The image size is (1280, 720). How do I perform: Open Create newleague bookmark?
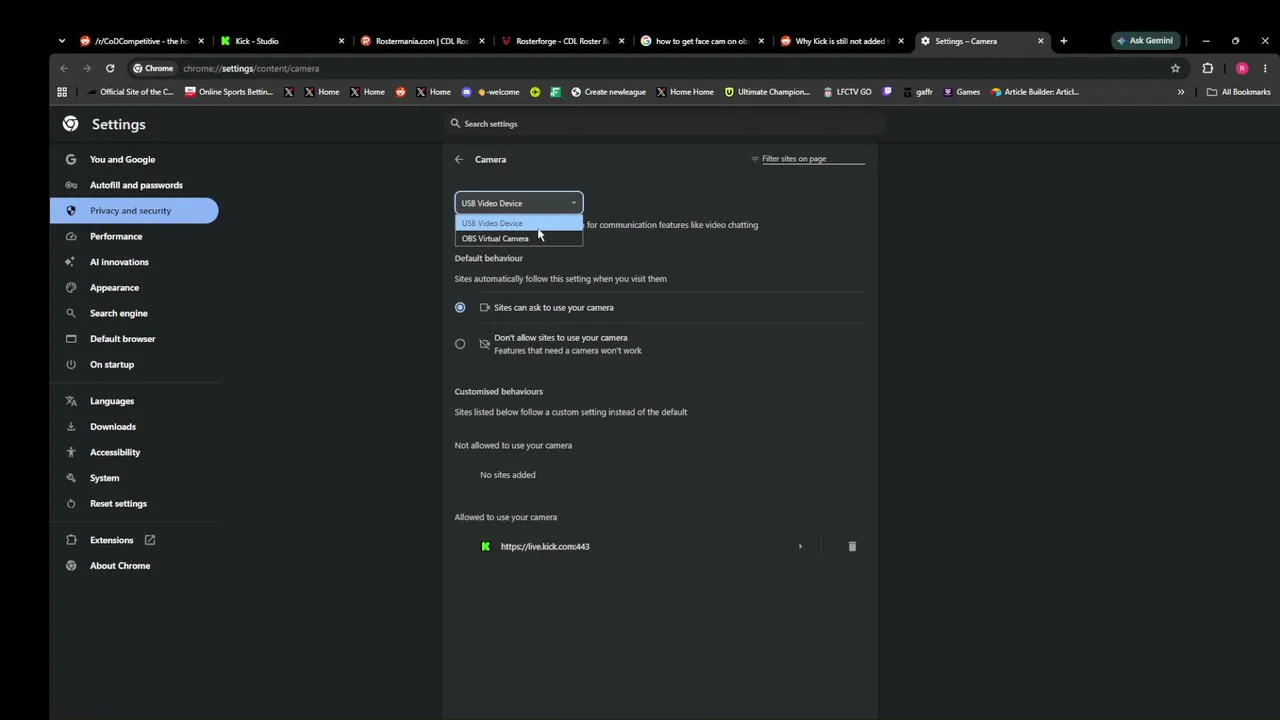click(608, 92)
